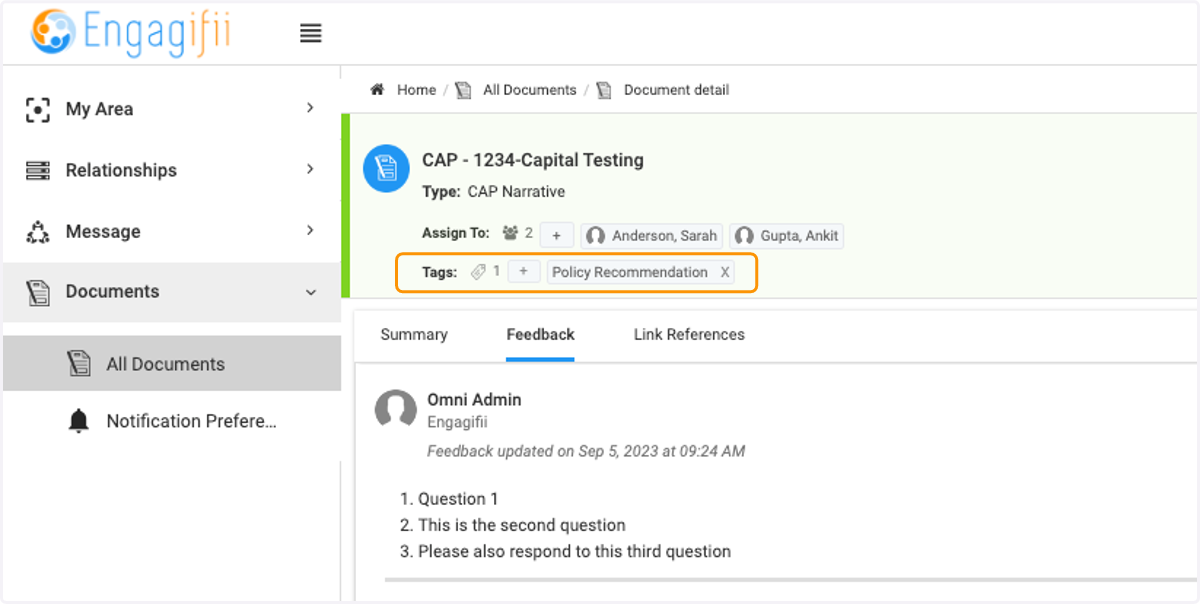Image resolution: width=1200 pixels, height=604 pixels.
Task: Click Omni Admin's profile avatar
Action: 395,410
